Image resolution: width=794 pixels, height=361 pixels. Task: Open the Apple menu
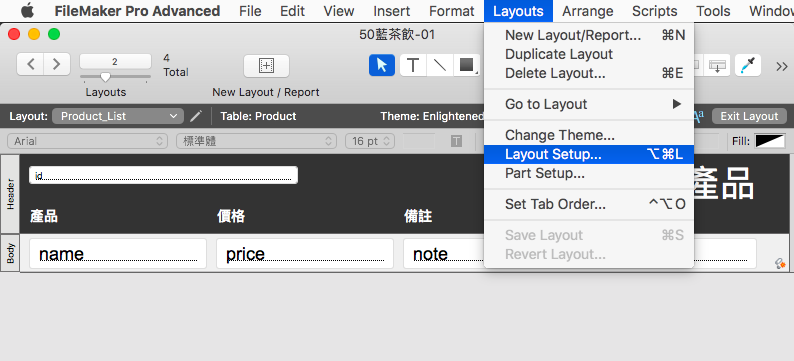[27, 11]
